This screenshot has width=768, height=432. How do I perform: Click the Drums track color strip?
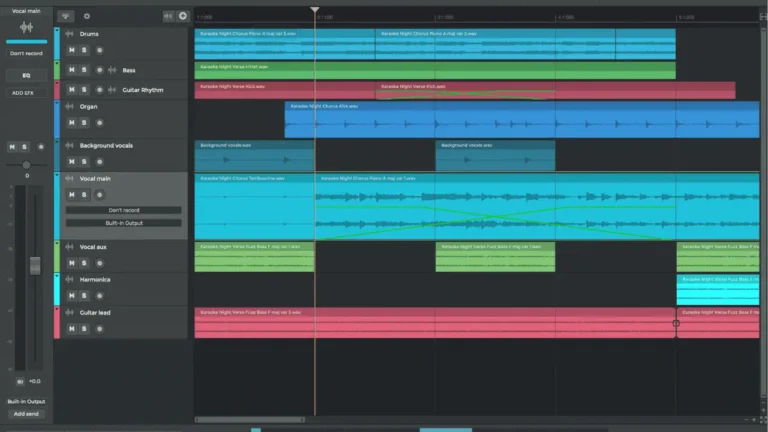click(x=57, y=44)
